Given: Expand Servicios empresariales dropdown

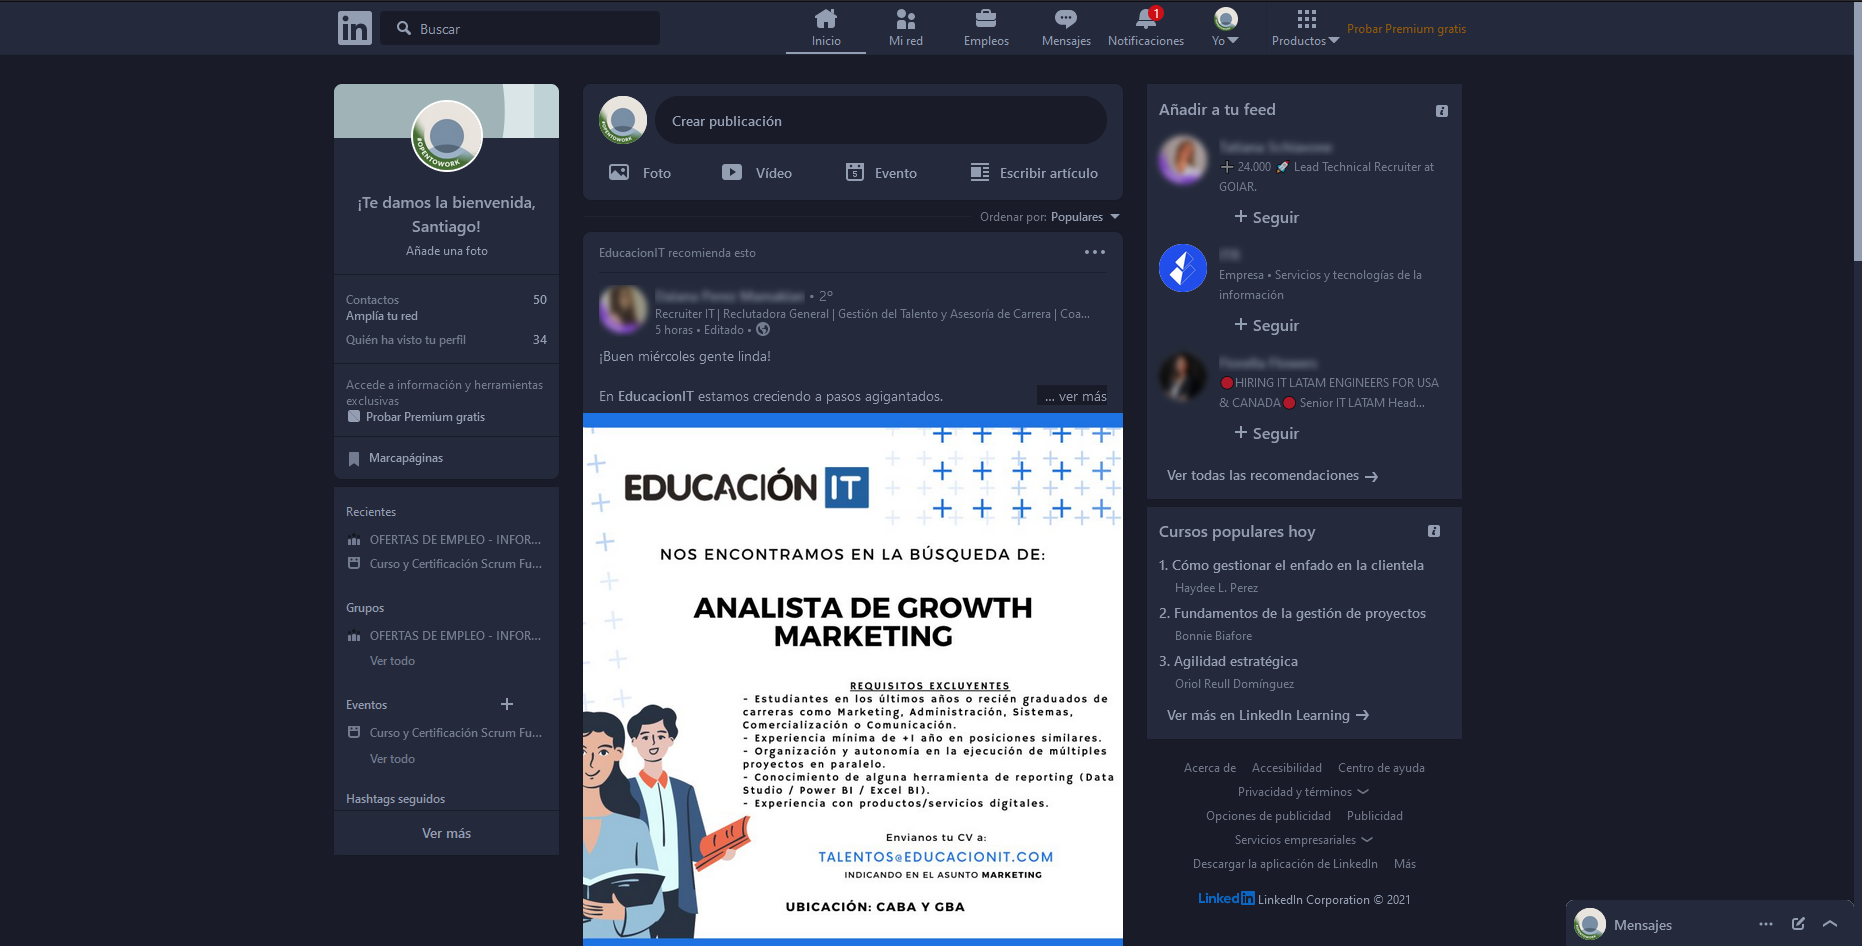Looking at the screenshot, I should pos(1304,840).
